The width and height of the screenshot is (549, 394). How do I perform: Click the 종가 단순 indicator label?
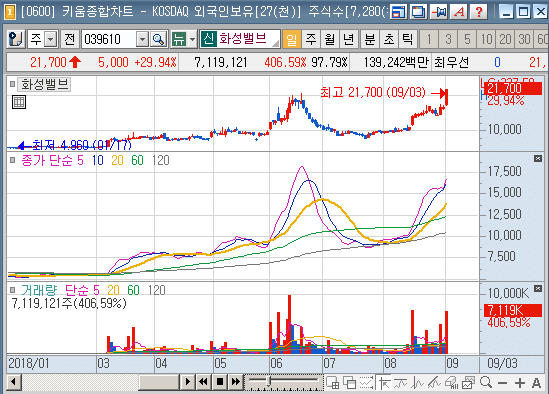click(x=47, y=160)
